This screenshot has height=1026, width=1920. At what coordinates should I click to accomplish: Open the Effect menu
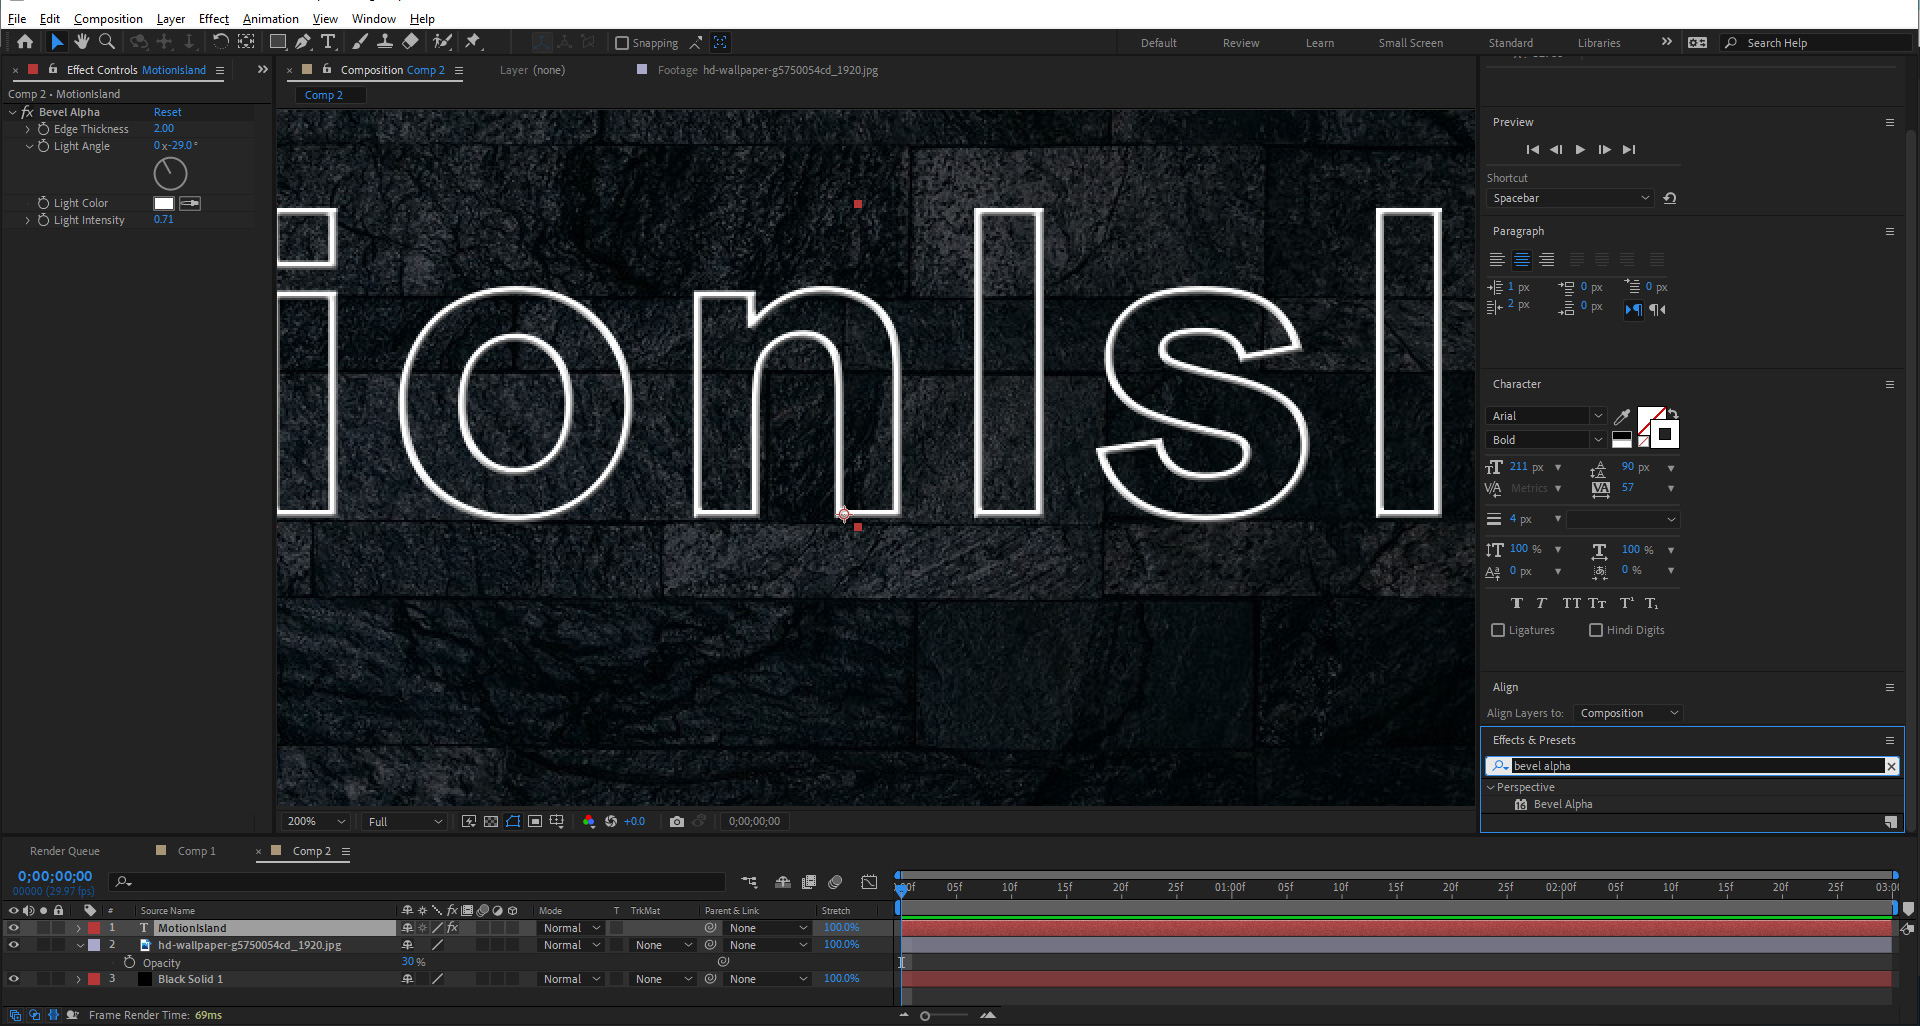[214, 19]
